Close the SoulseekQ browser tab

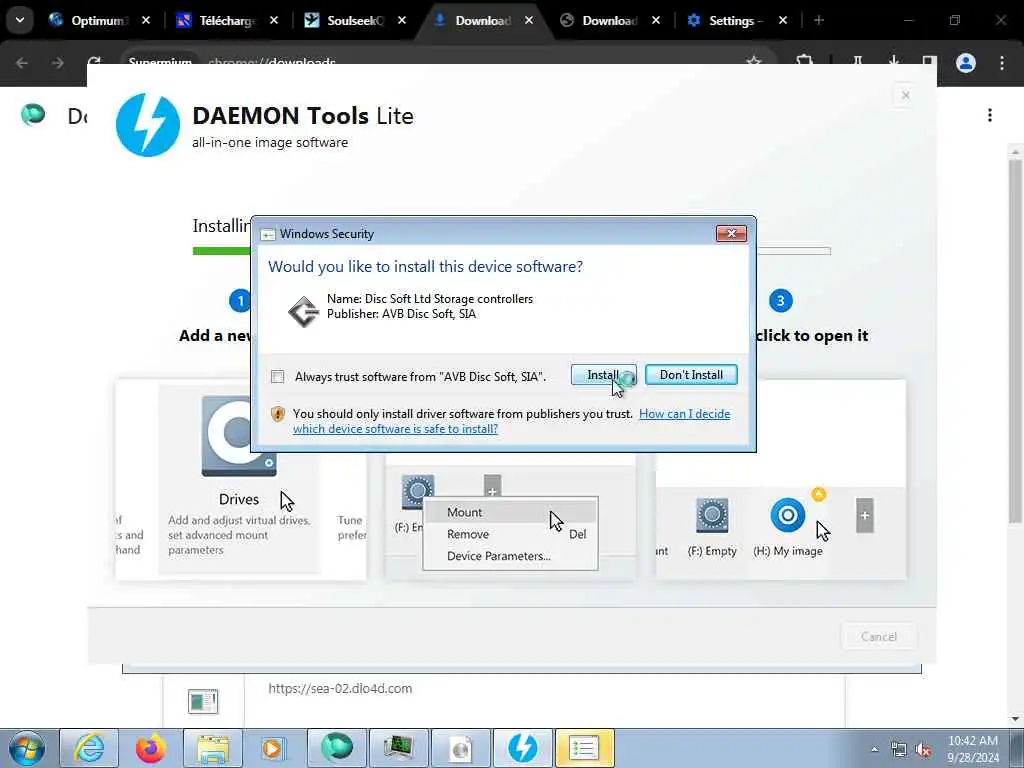(x=402, y=21)
